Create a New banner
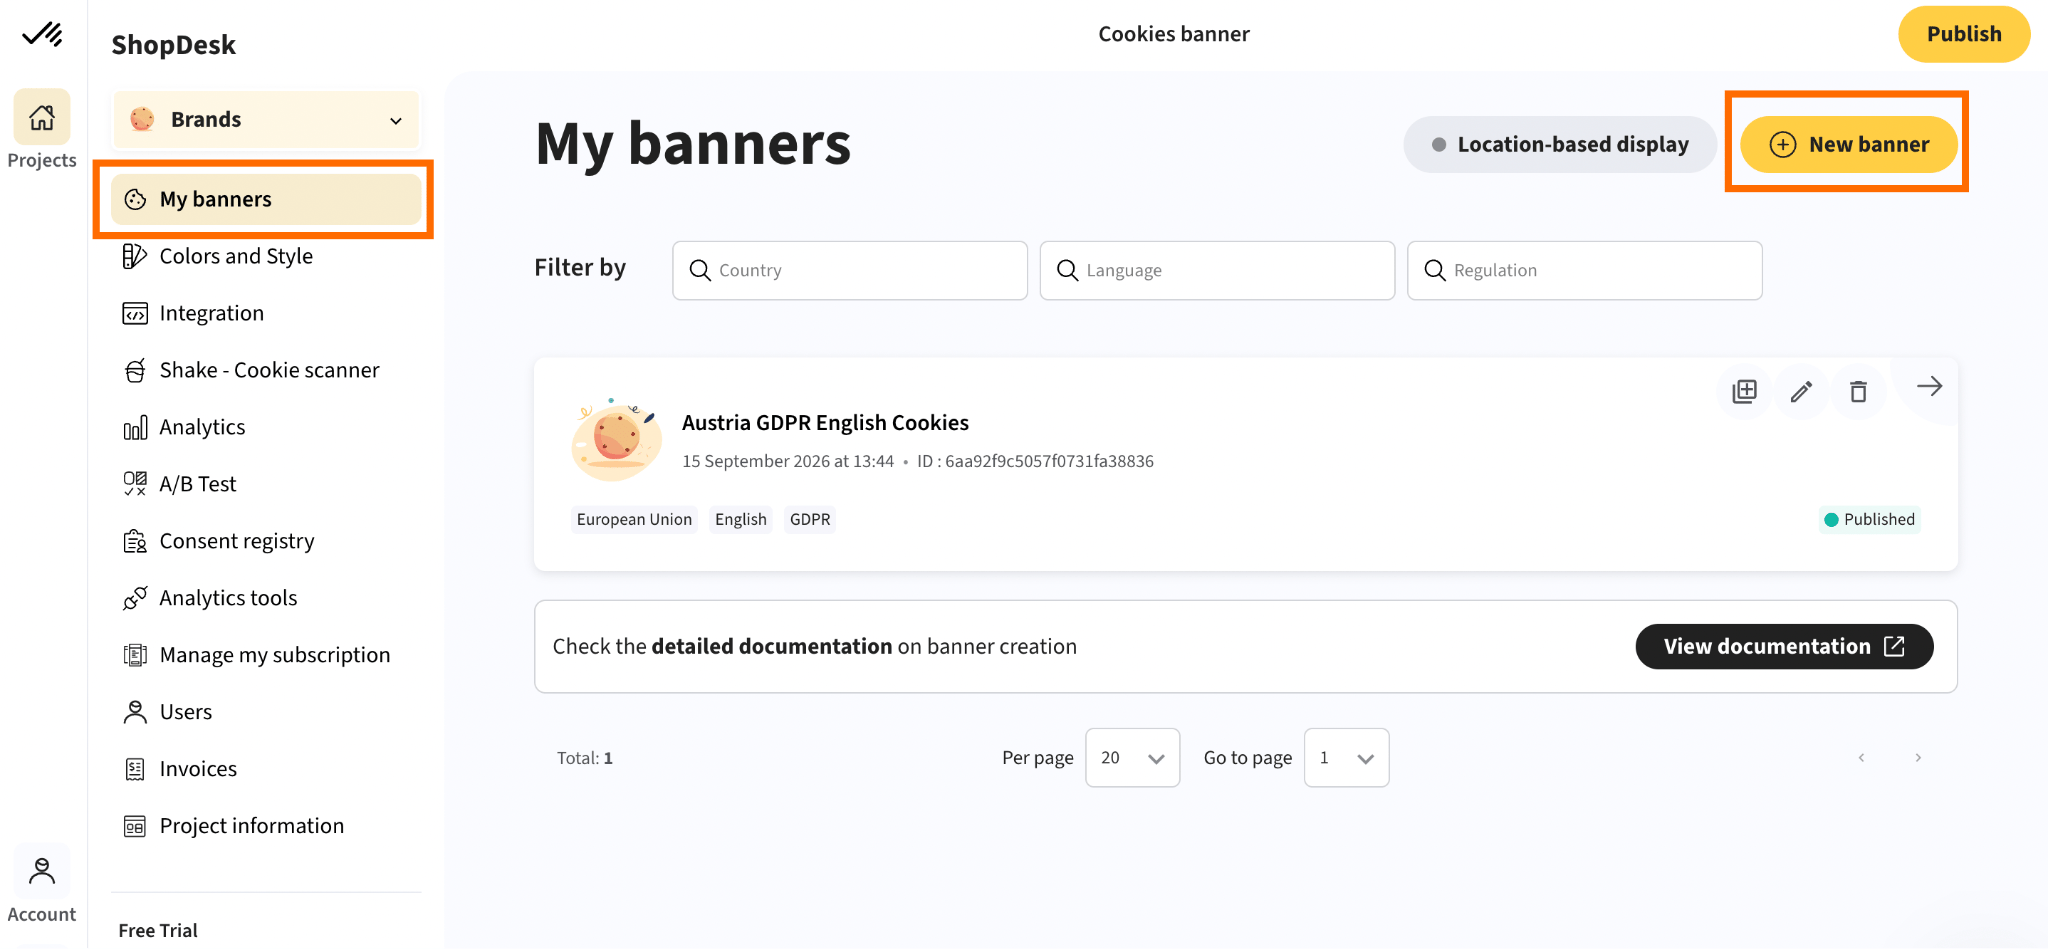This screenshot has width=2048, height=949. point(1849,145)
